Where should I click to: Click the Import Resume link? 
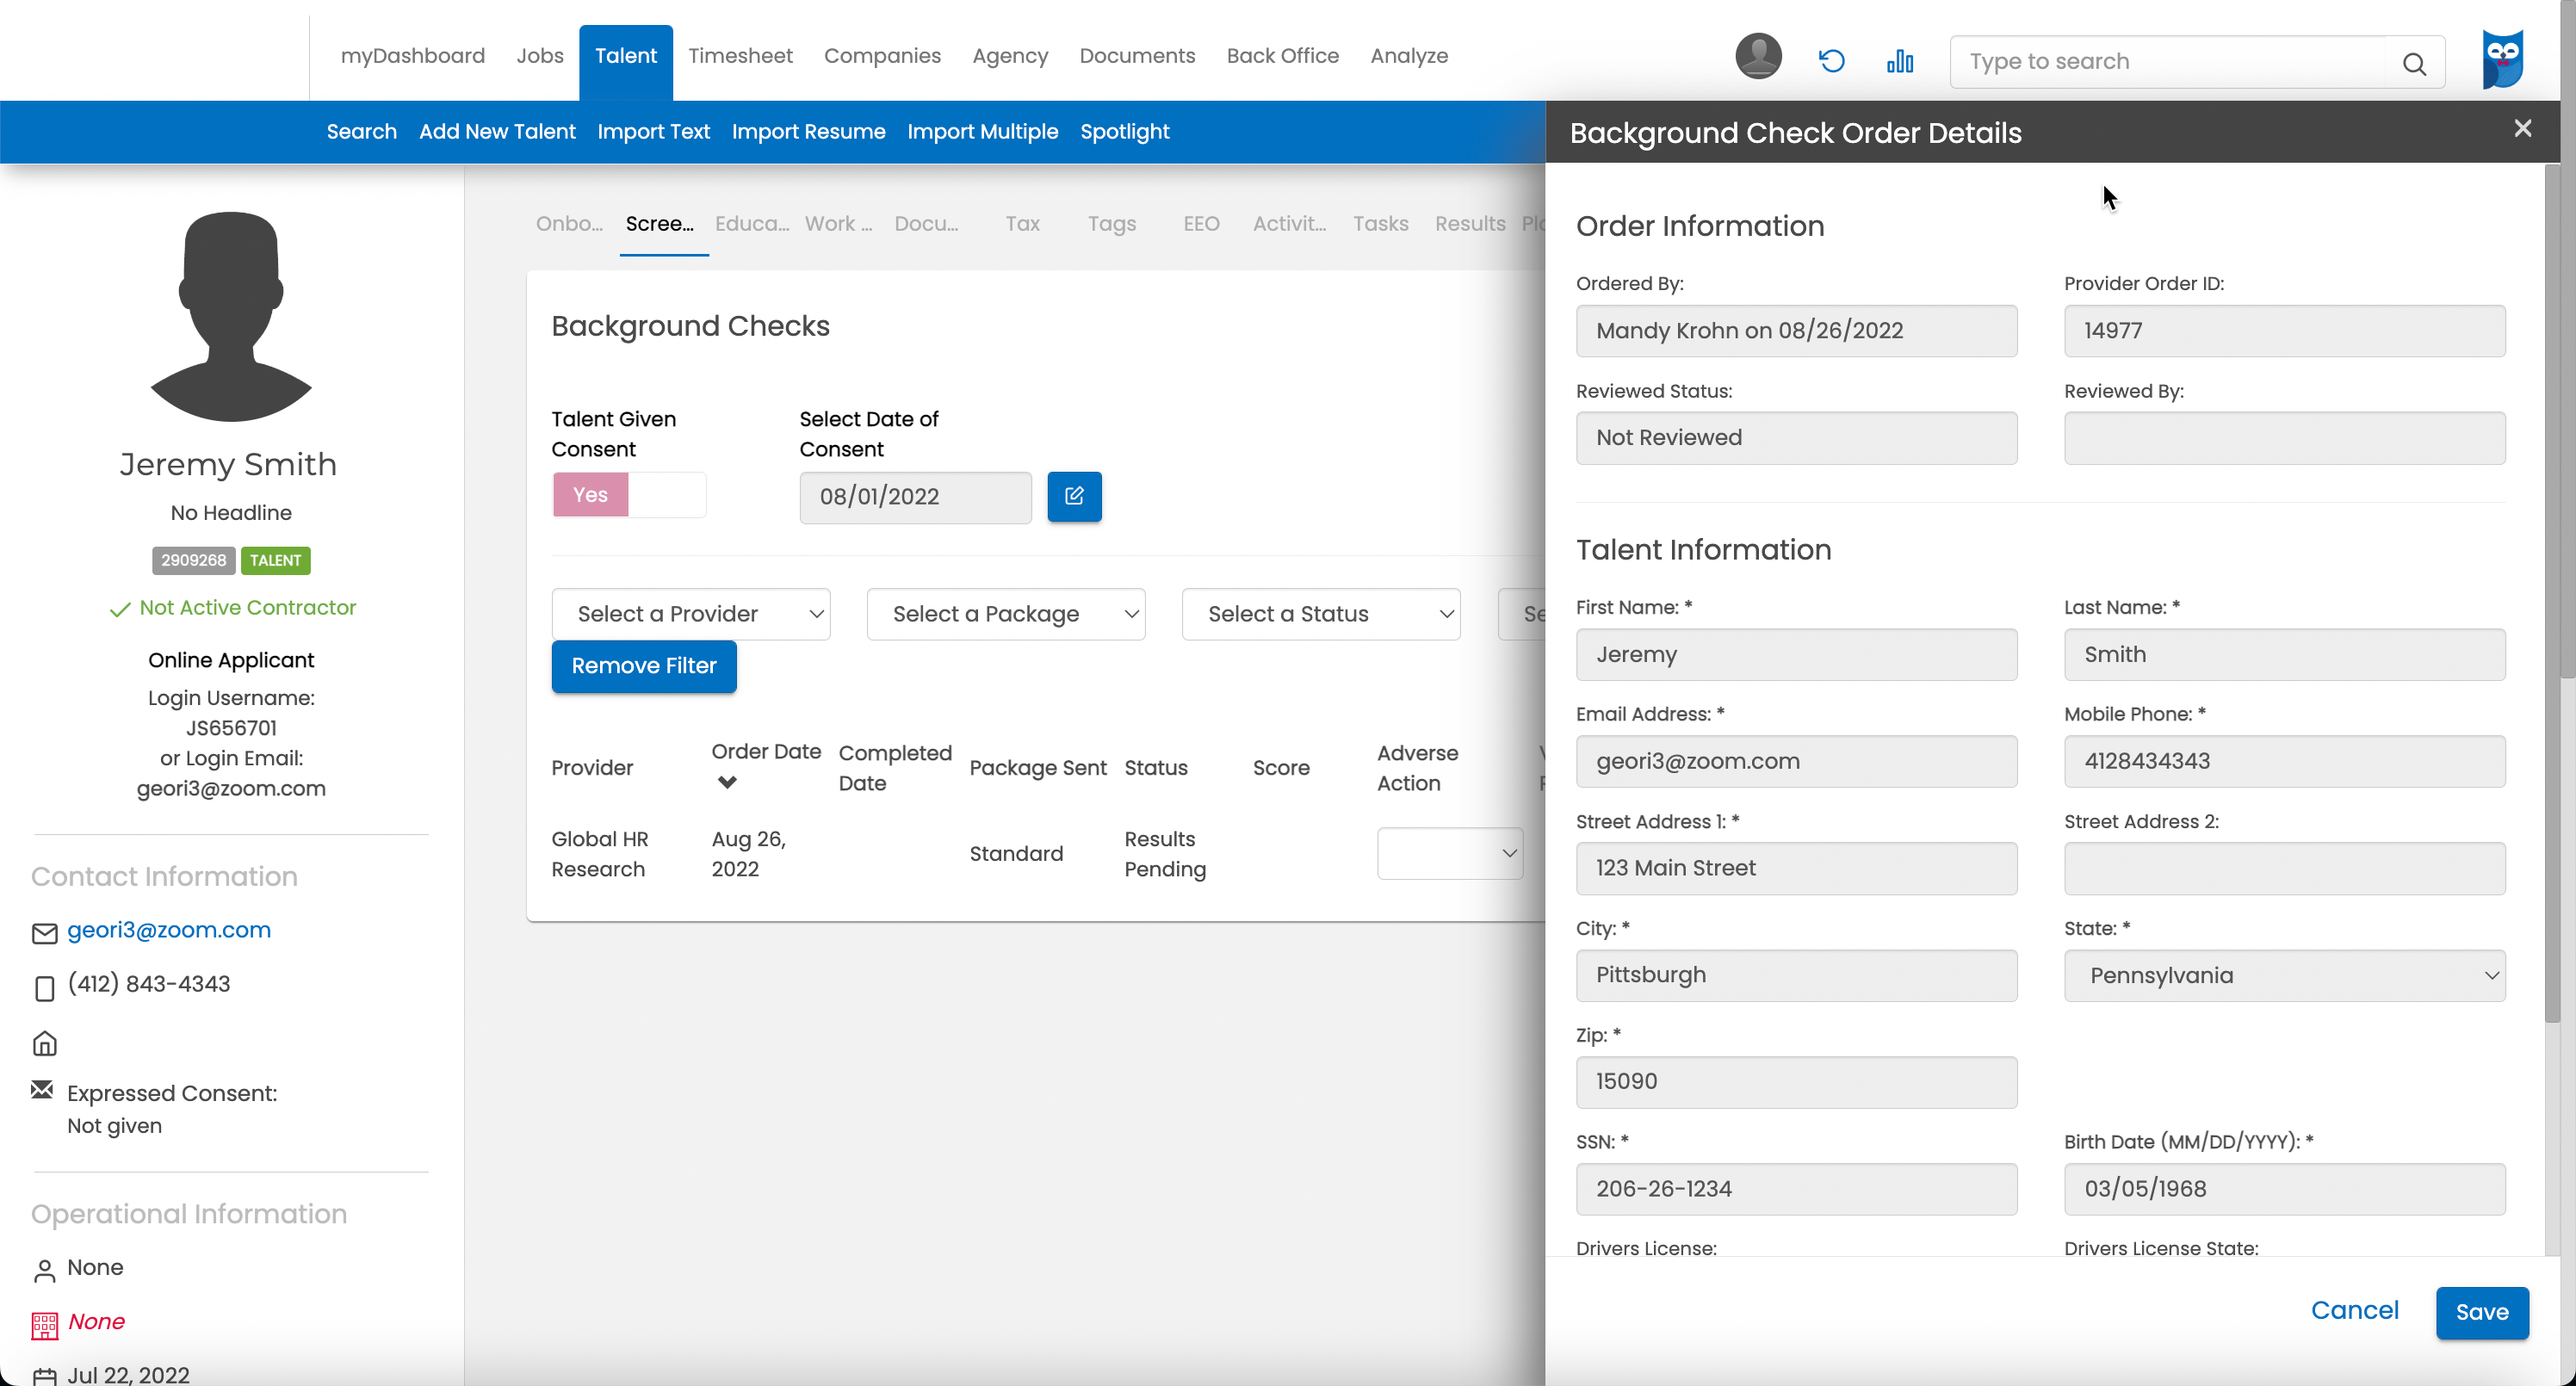[808, 131]
